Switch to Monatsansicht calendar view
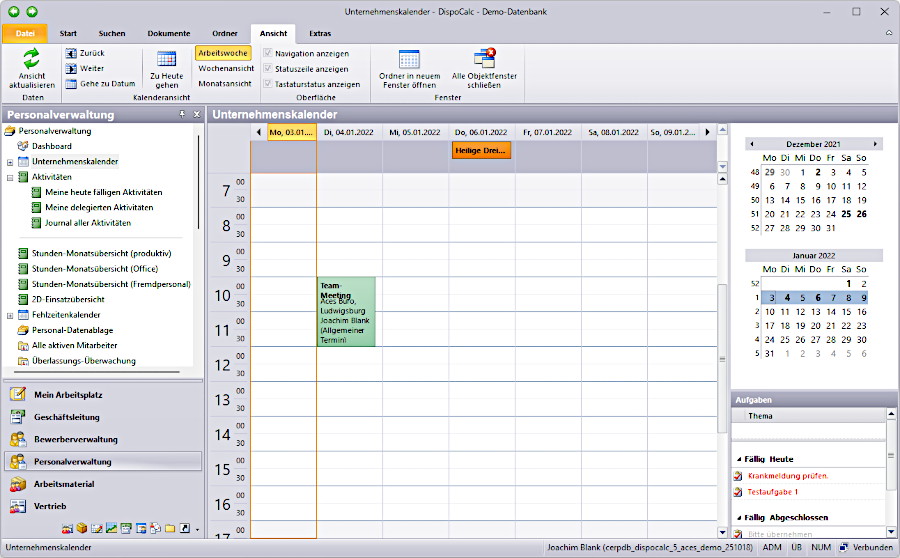 (224, 84)
